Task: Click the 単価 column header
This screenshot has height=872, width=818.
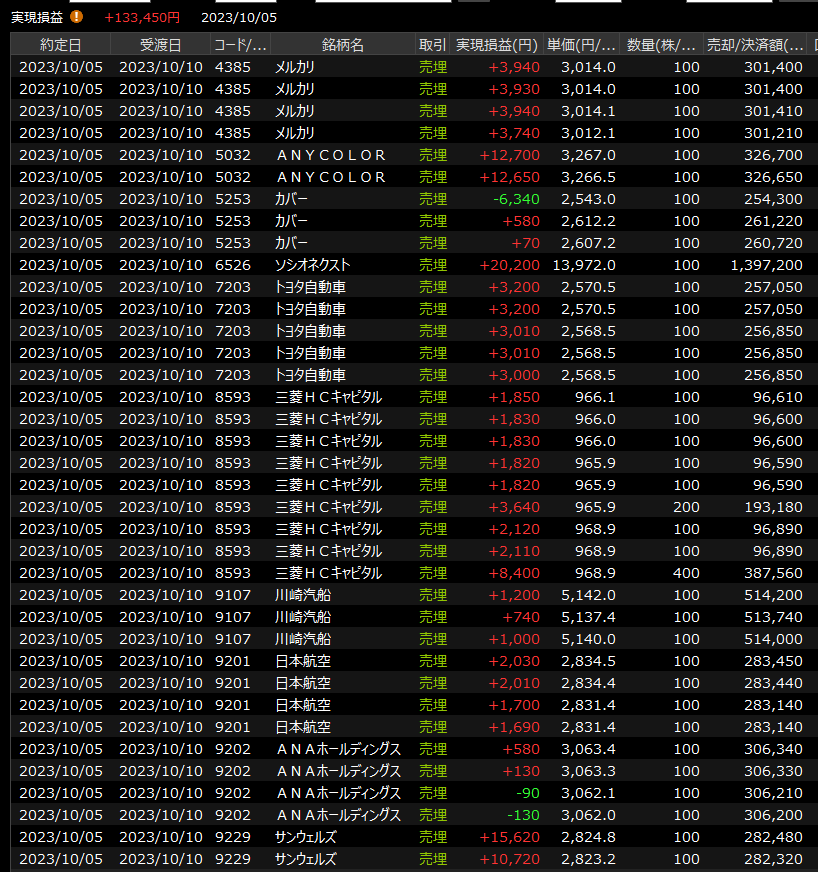Action: pos(581,45)
